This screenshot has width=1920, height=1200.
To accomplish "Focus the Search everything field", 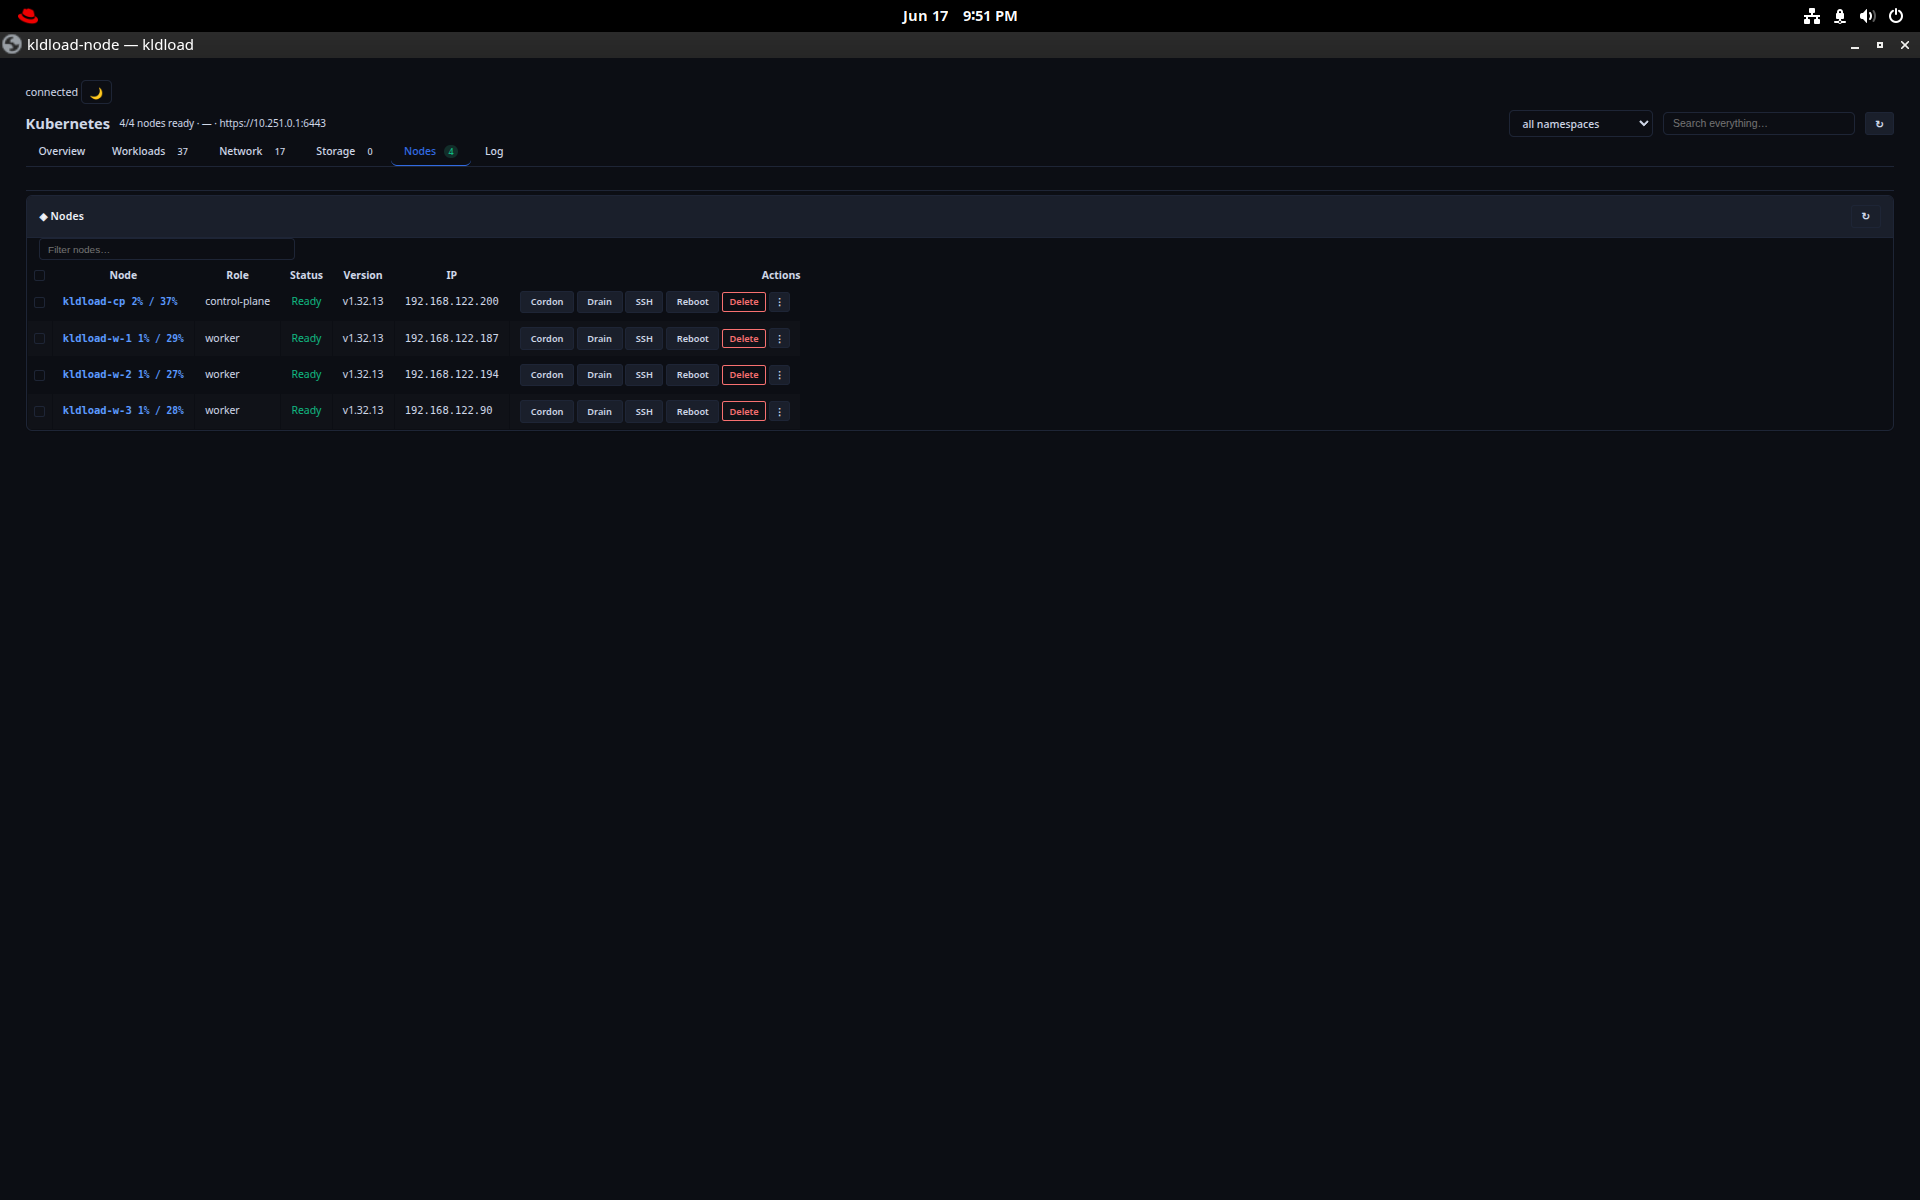I will [1758, 124].
